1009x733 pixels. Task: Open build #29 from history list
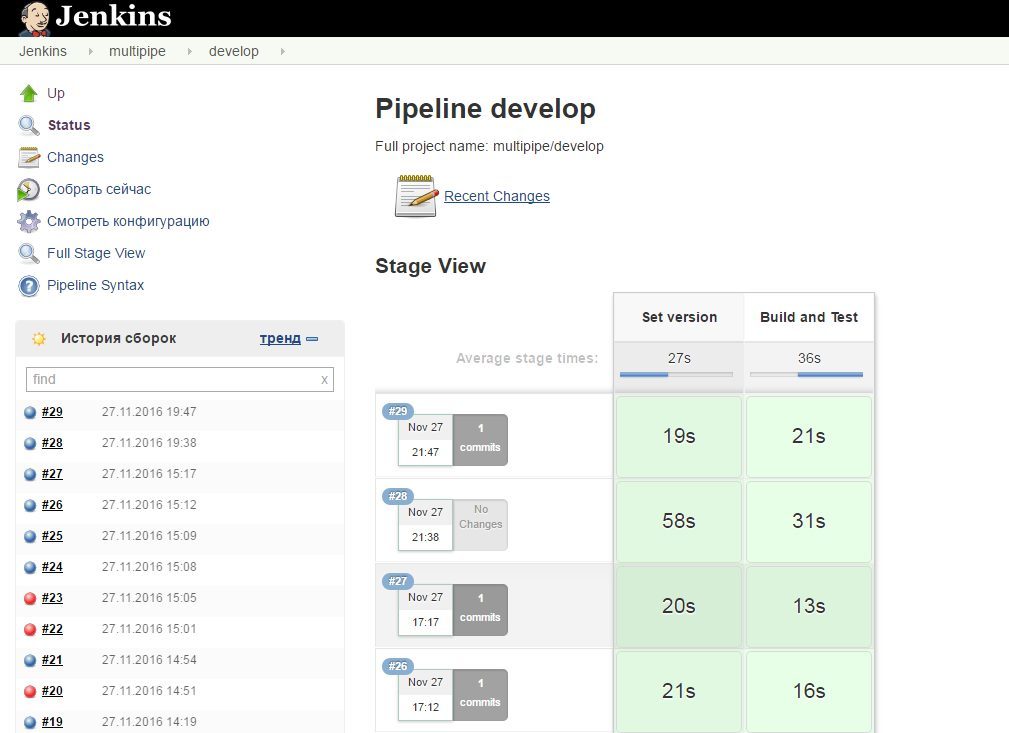tap(52, 412)
